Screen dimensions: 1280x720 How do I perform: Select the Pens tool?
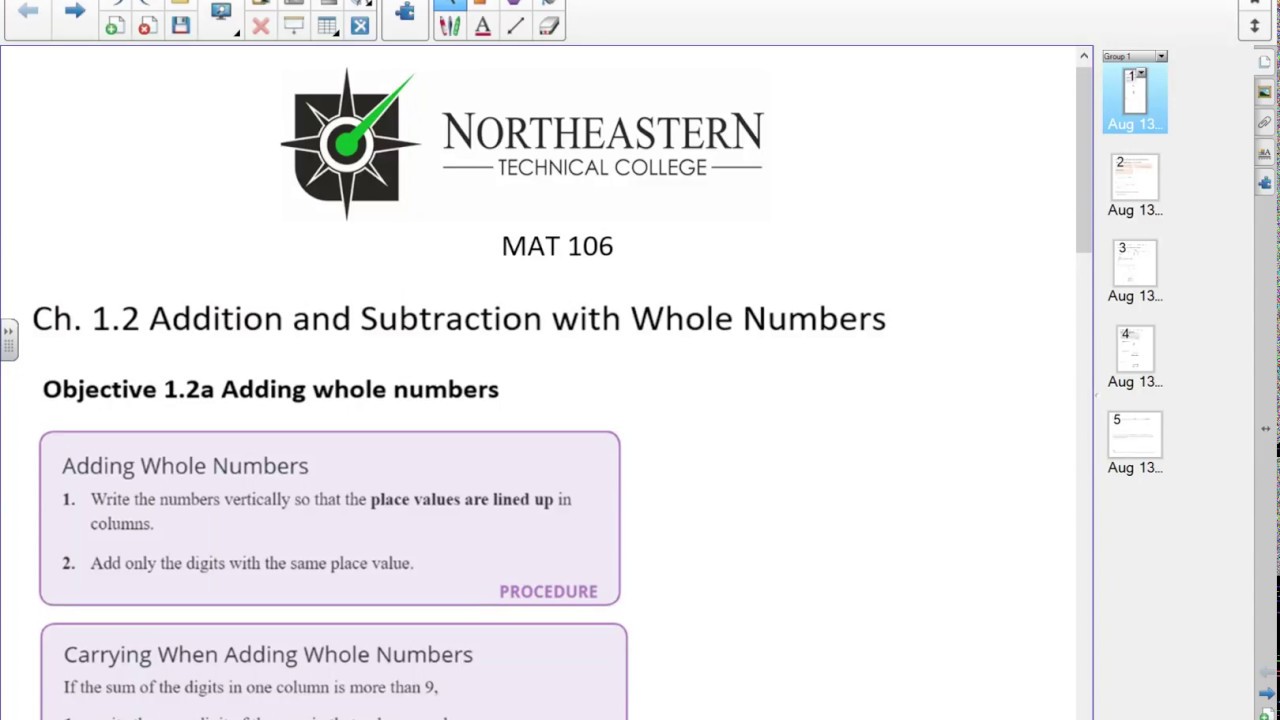450,27
